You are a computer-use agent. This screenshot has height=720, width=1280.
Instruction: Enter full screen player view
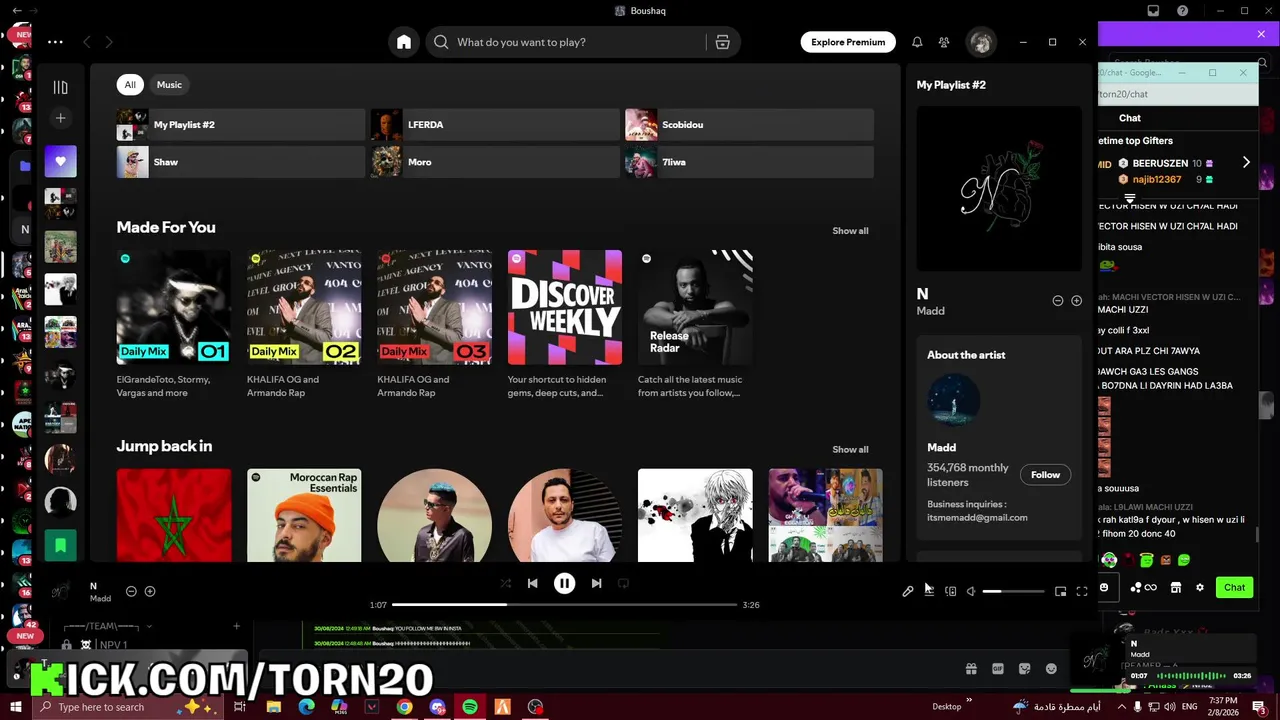point(1082,592)
